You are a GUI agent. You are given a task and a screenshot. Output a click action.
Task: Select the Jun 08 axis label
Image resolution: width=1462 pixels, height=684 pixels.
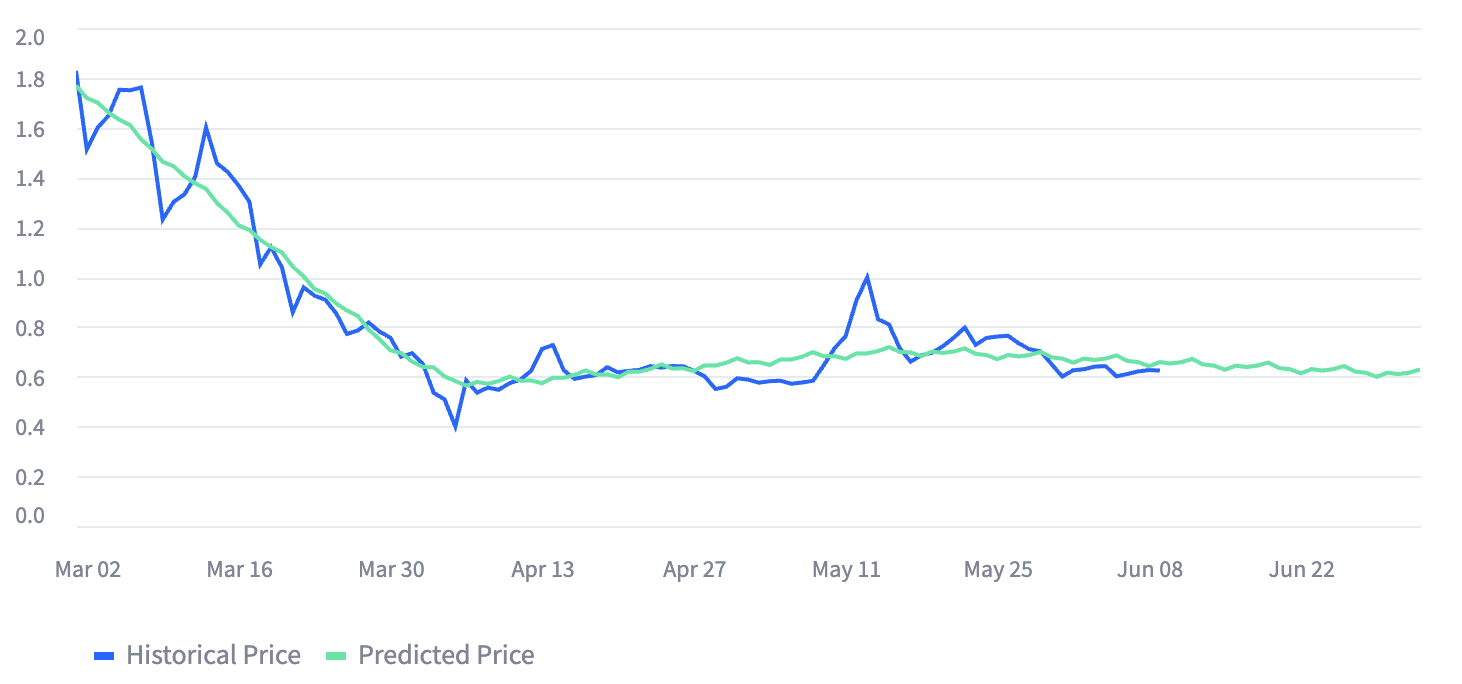[x=1150, y=570]
